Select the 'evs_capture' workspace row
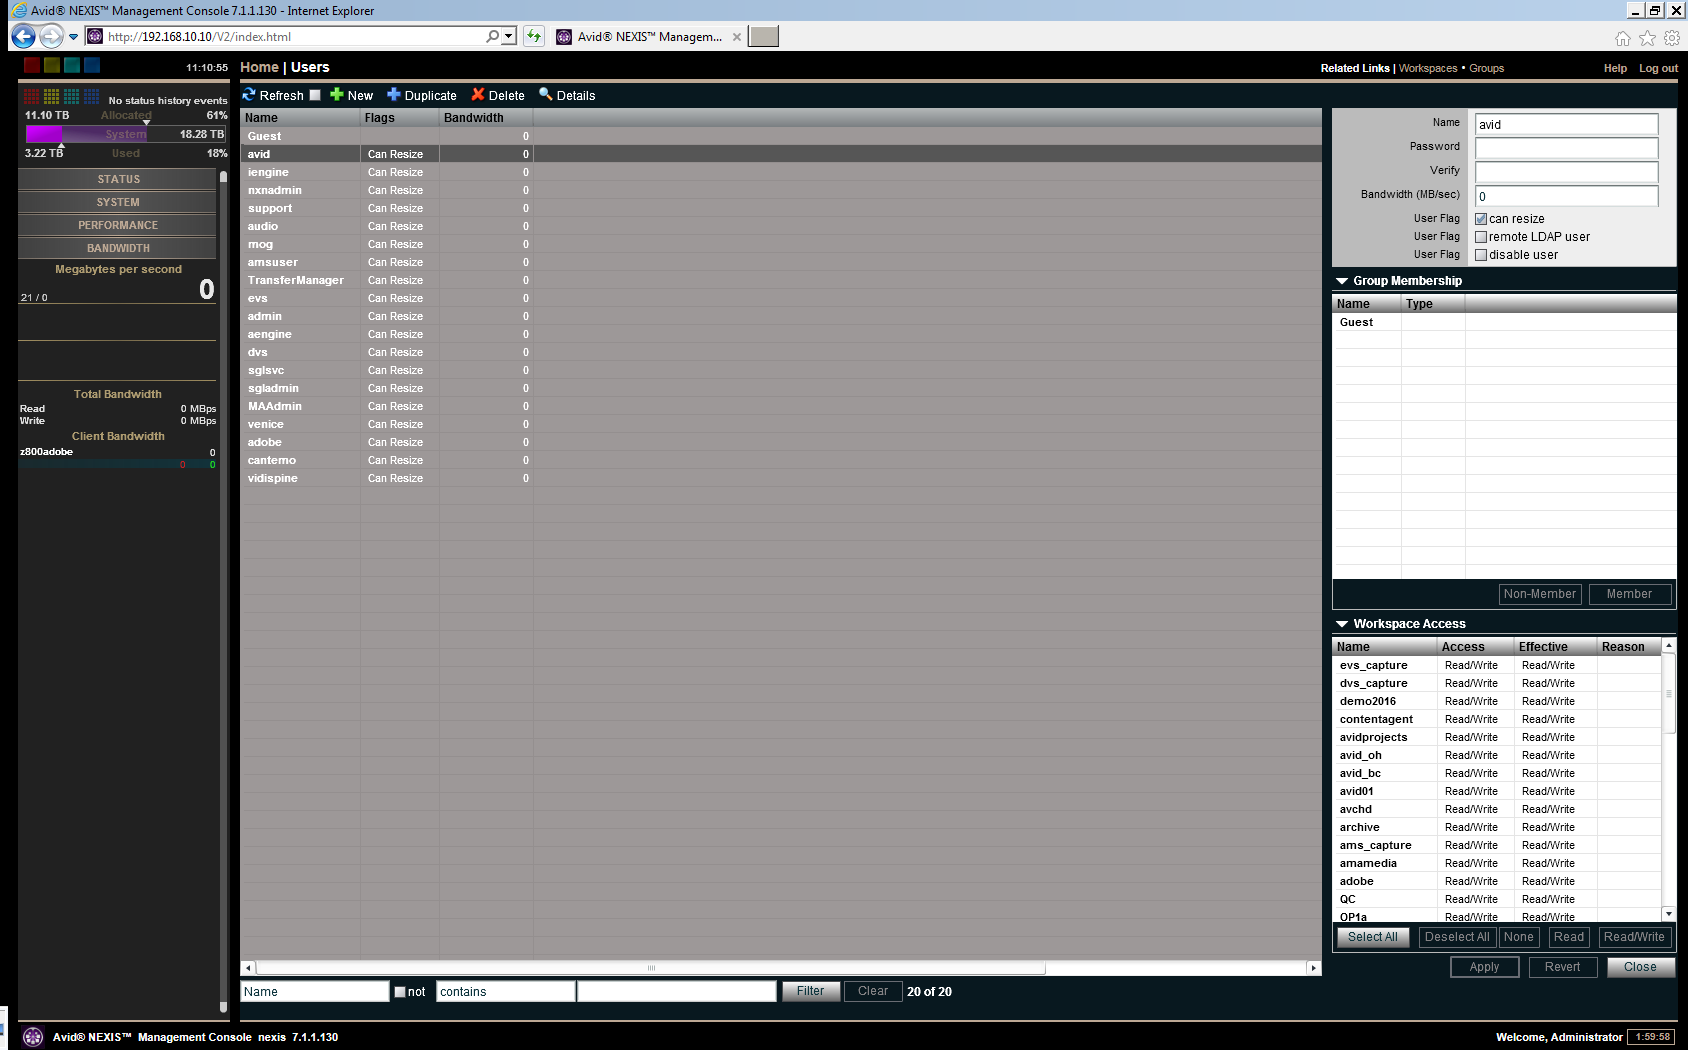The width and height of the screenshot is (1688, 1050). pyautogui.click(x=1497, y=665)
